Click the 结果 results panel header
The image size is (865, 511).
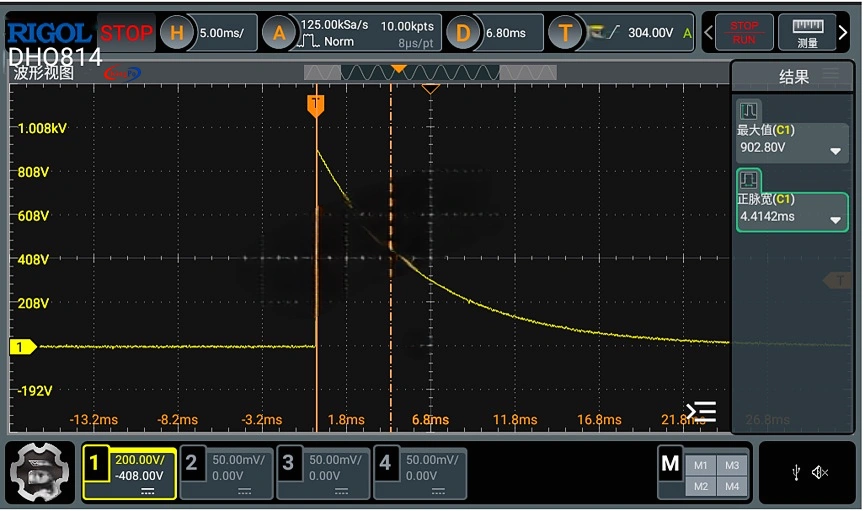(x=793, y=77)
